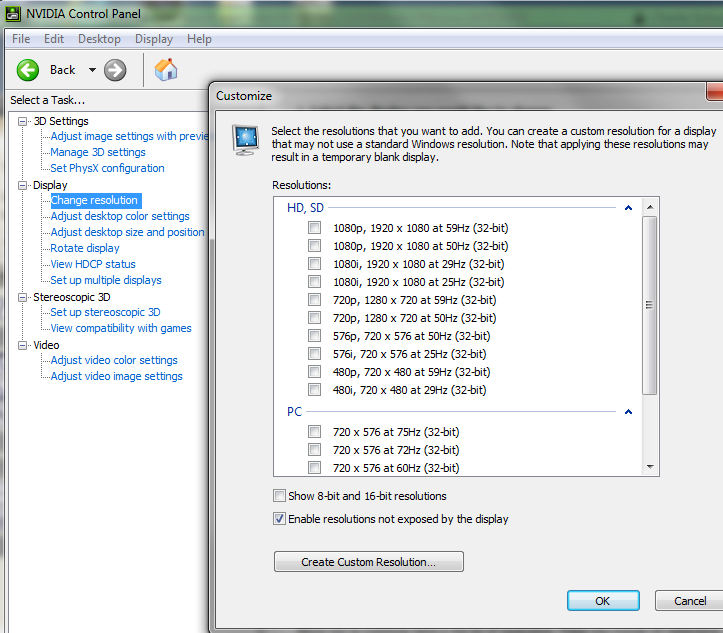Open Rotate display task
Viewport: 723px width, 633px height.
85,248
